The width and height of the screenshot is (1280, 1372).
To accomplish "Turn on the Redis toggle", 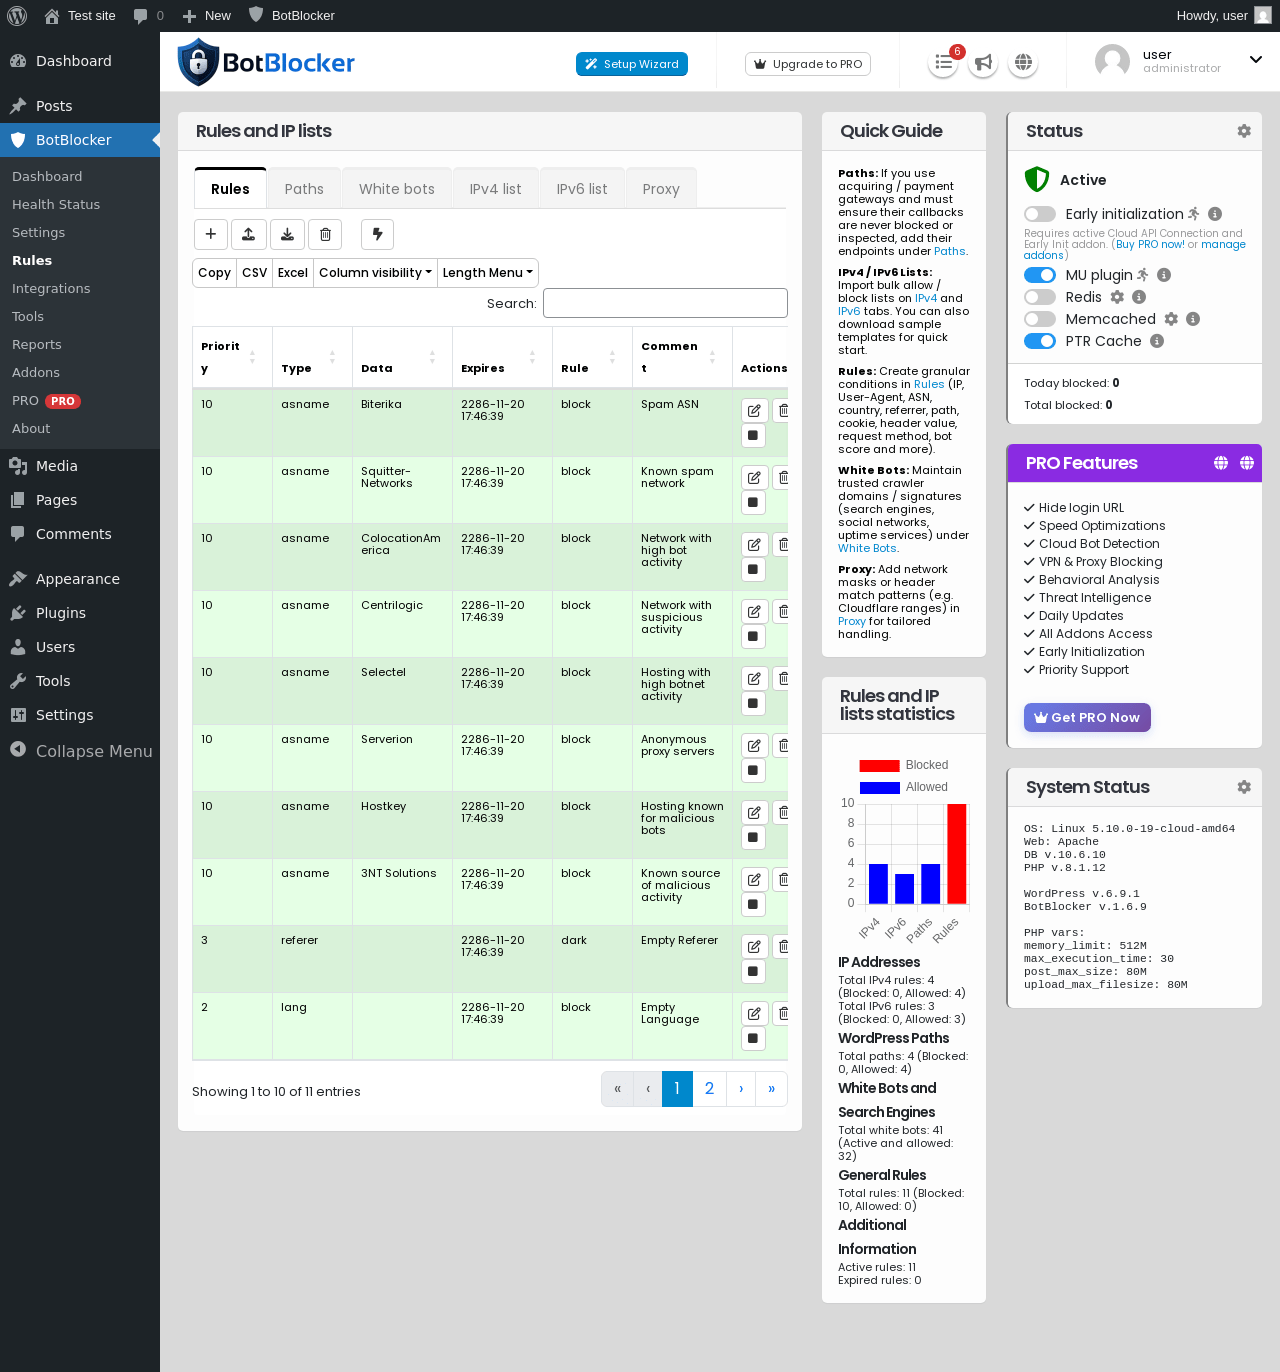I will coord(1040,297).
